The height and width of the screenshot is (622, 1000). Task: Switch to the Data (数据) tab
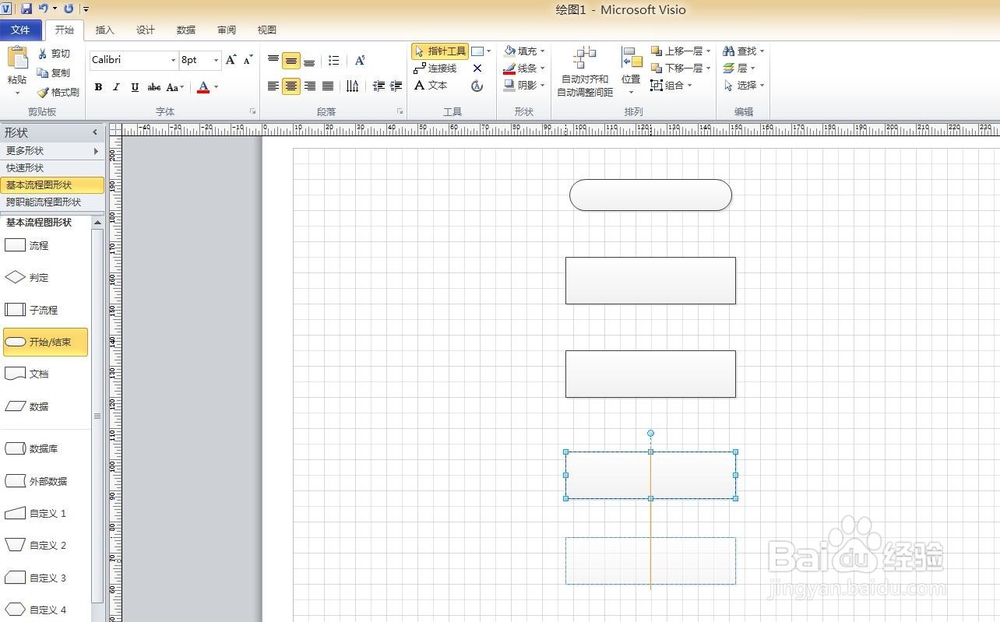pos(186,30)
